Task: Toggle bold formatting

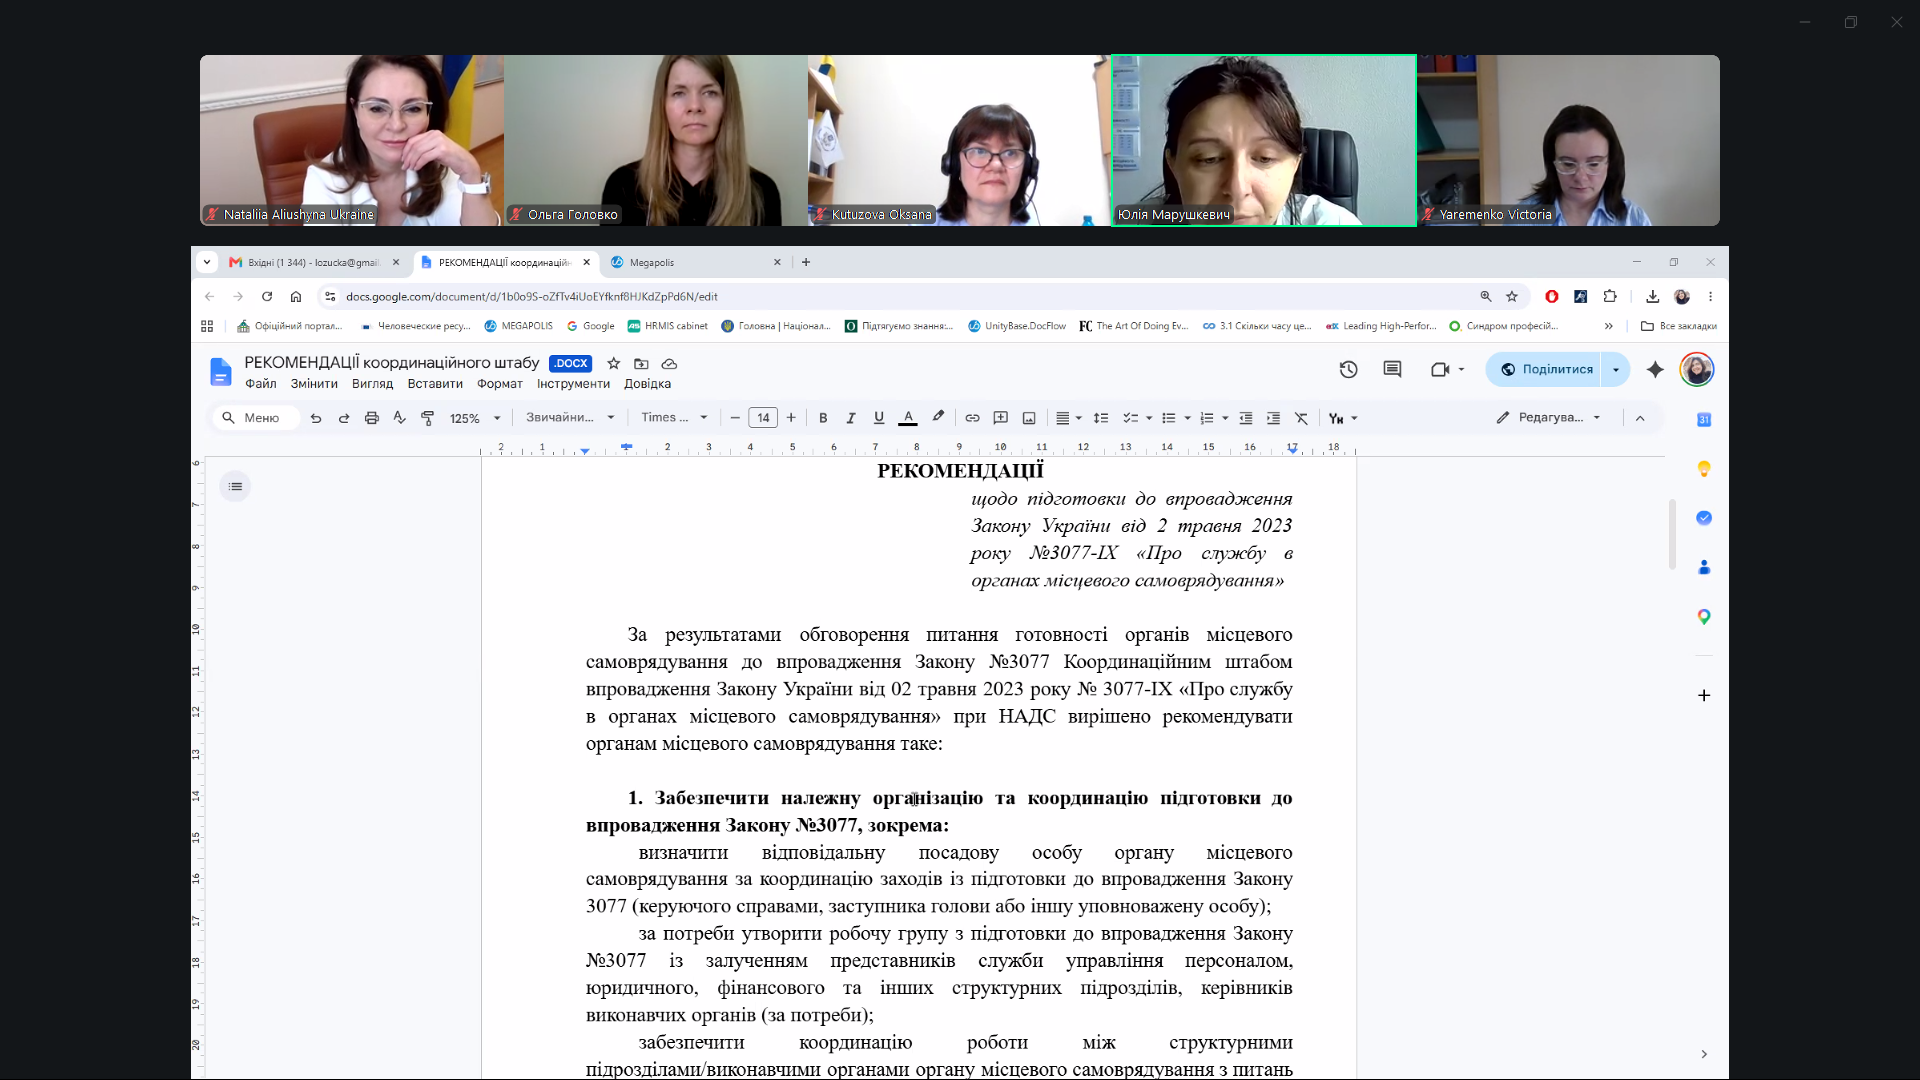Action: coord(823,418)
